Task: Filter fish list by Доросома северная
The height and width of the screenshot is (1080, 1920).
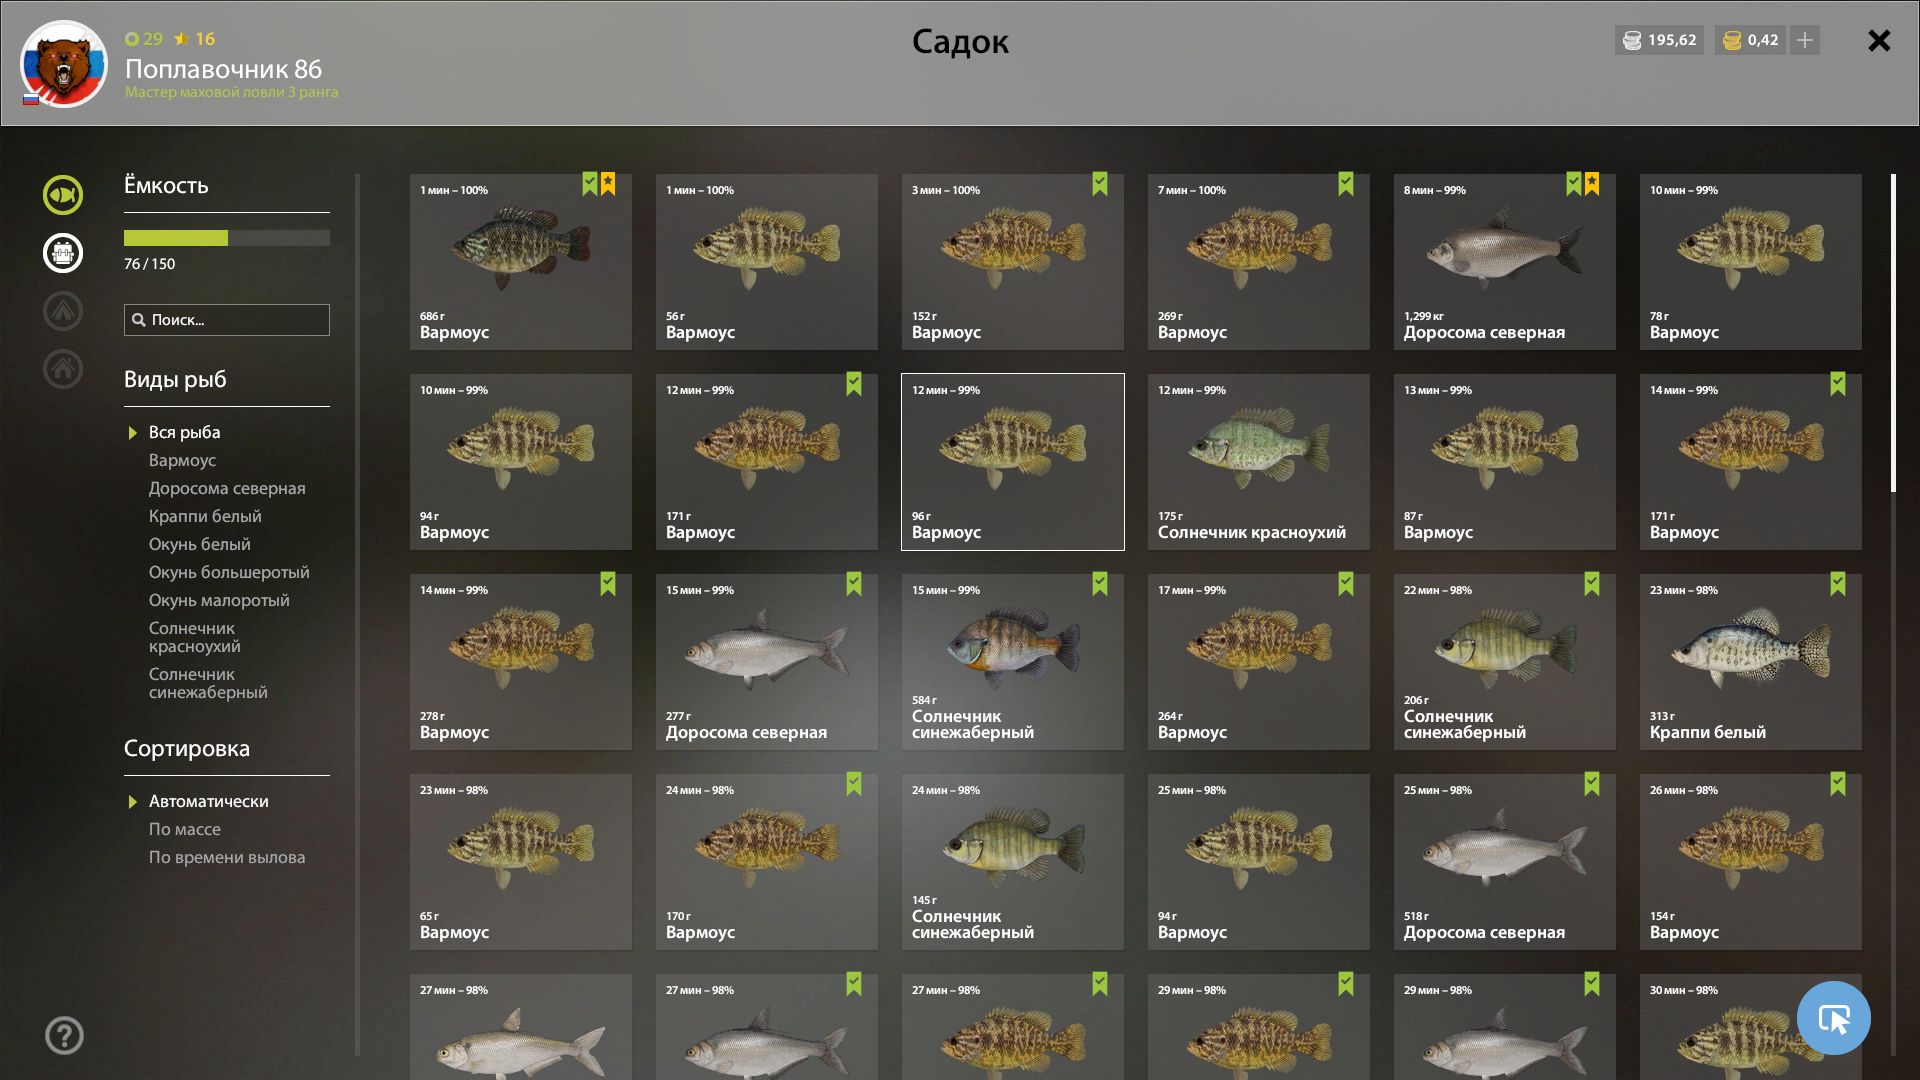Action: tap(227, 488)
